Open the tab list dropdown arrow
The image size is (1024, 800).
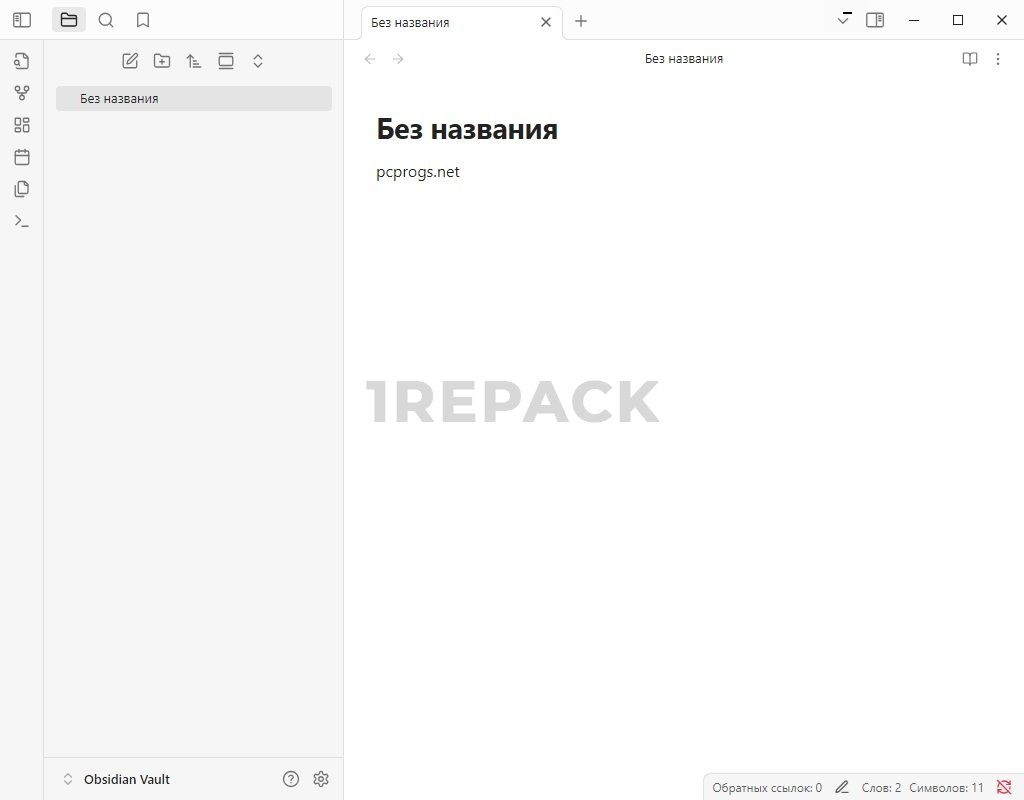(x=844, y=21)
